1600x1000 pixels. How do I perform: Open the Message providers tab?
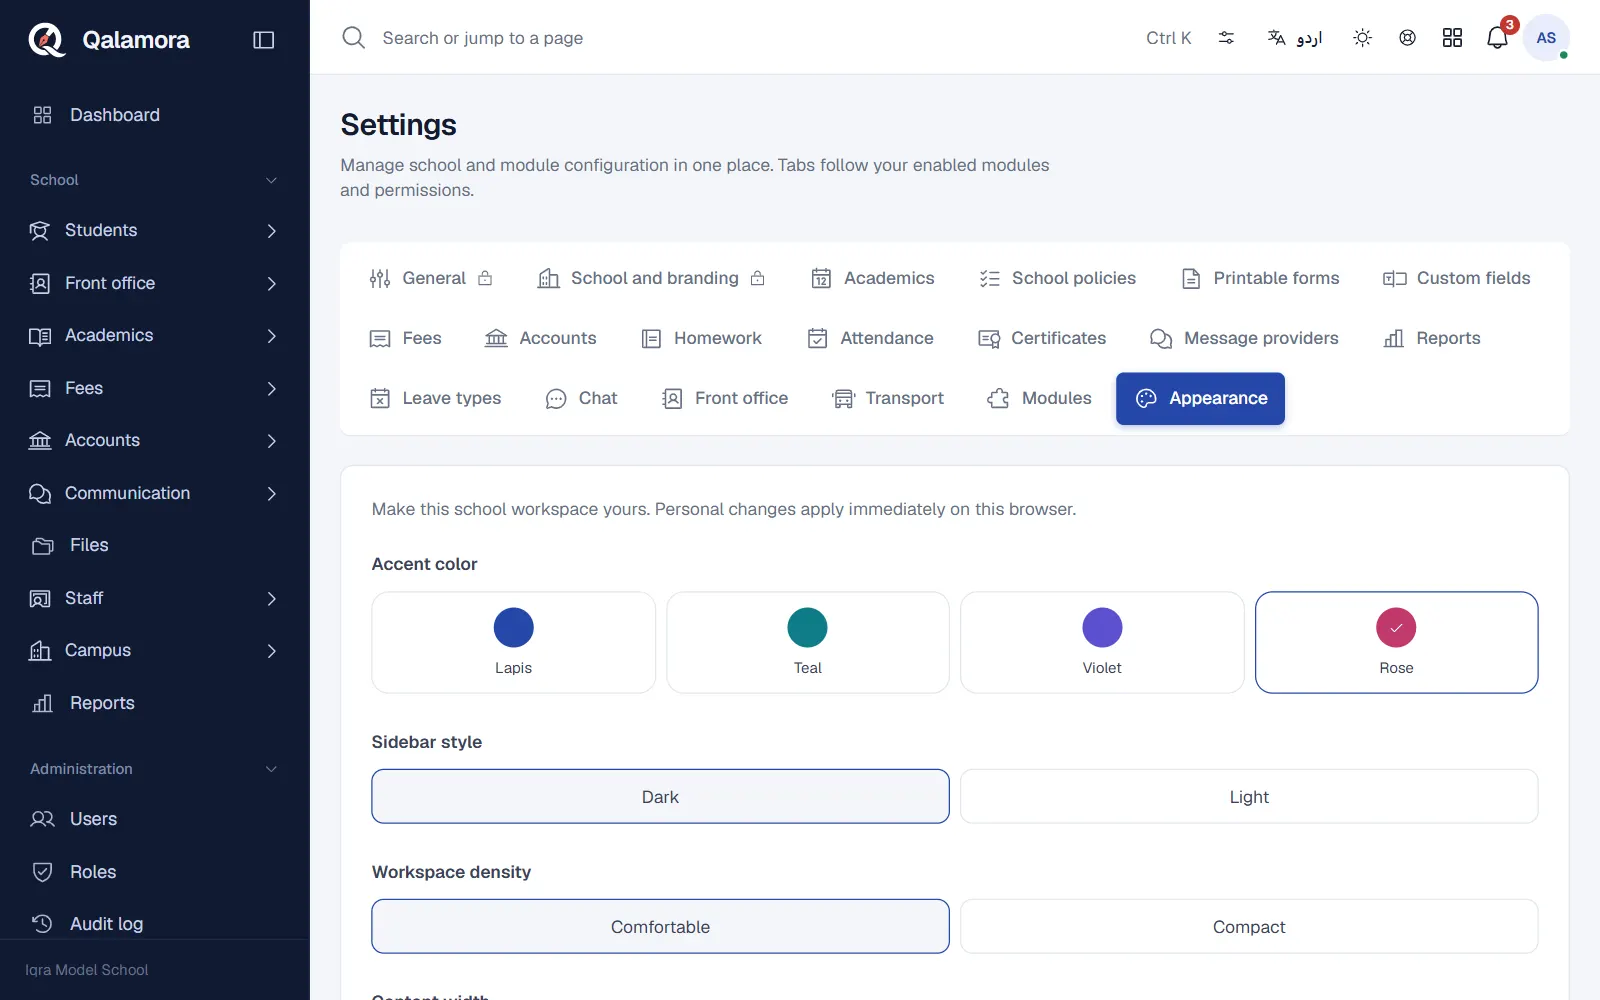1244,338
